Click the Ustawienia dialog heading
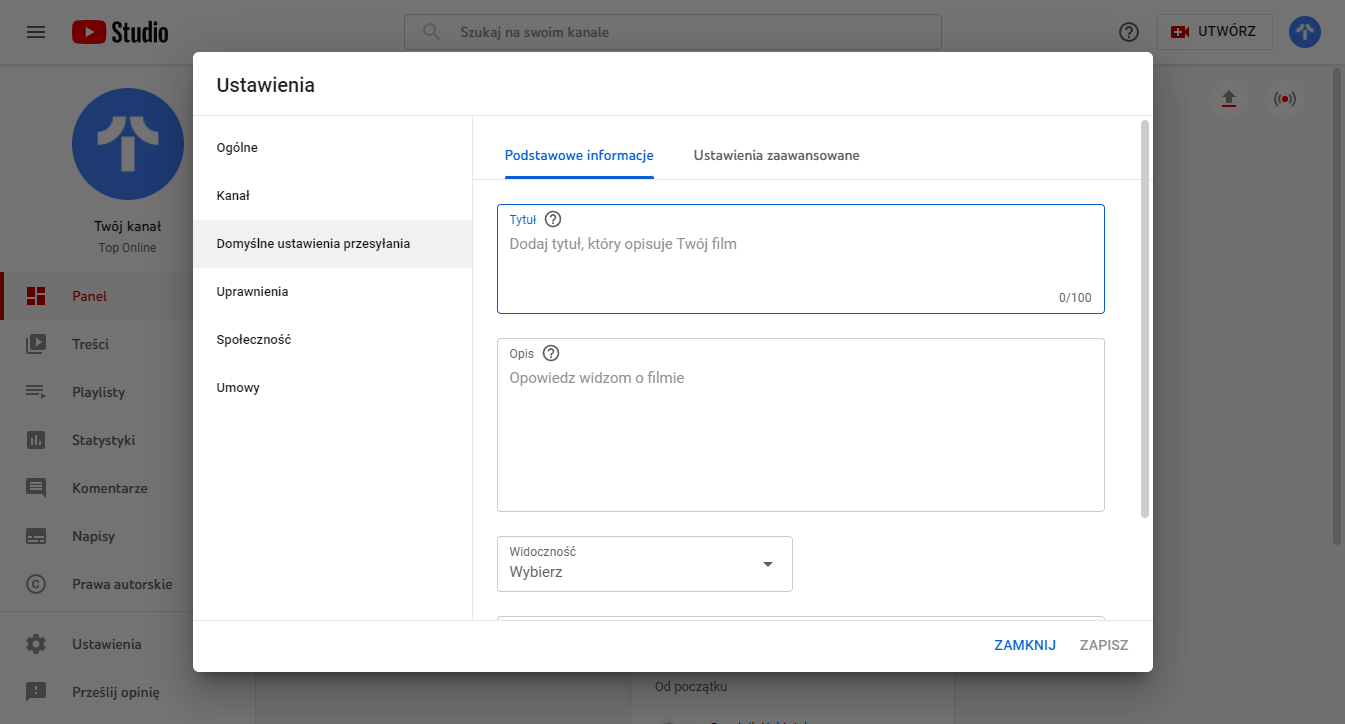This screenshot has height=724, width=1345. coord(266,85)
